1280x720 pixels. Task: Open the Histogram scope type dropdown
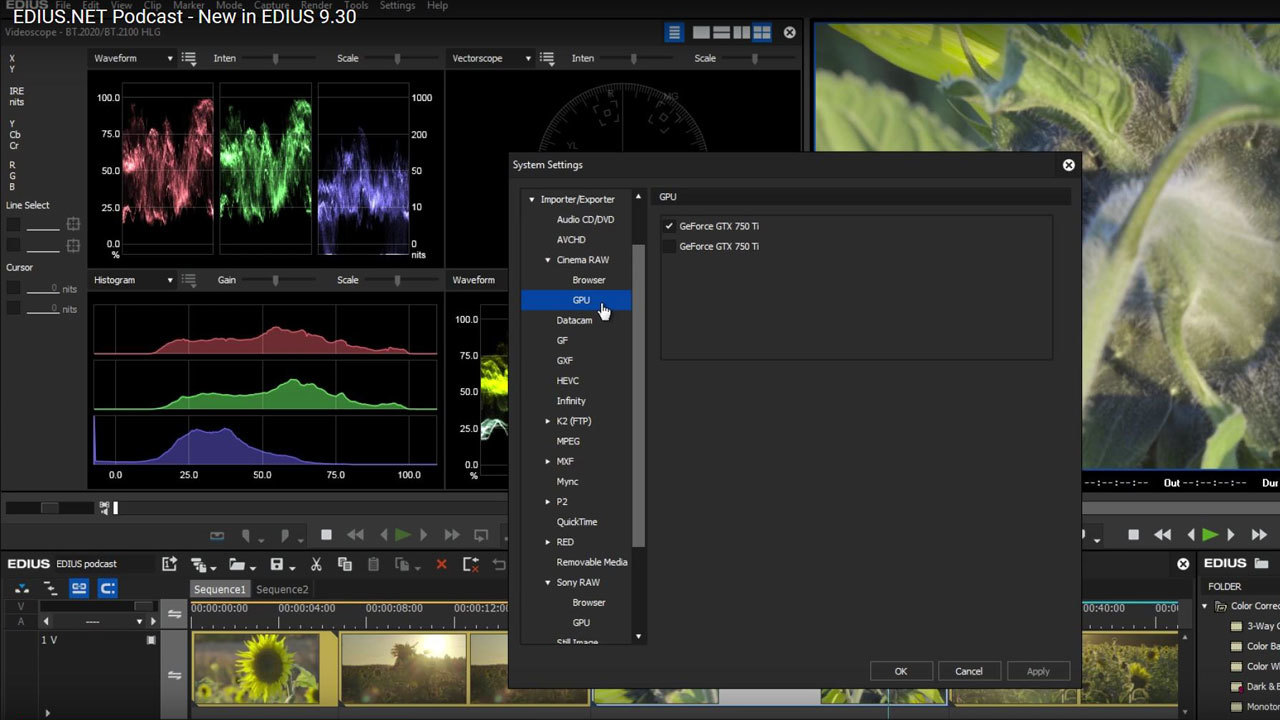[x=133, y=280]
